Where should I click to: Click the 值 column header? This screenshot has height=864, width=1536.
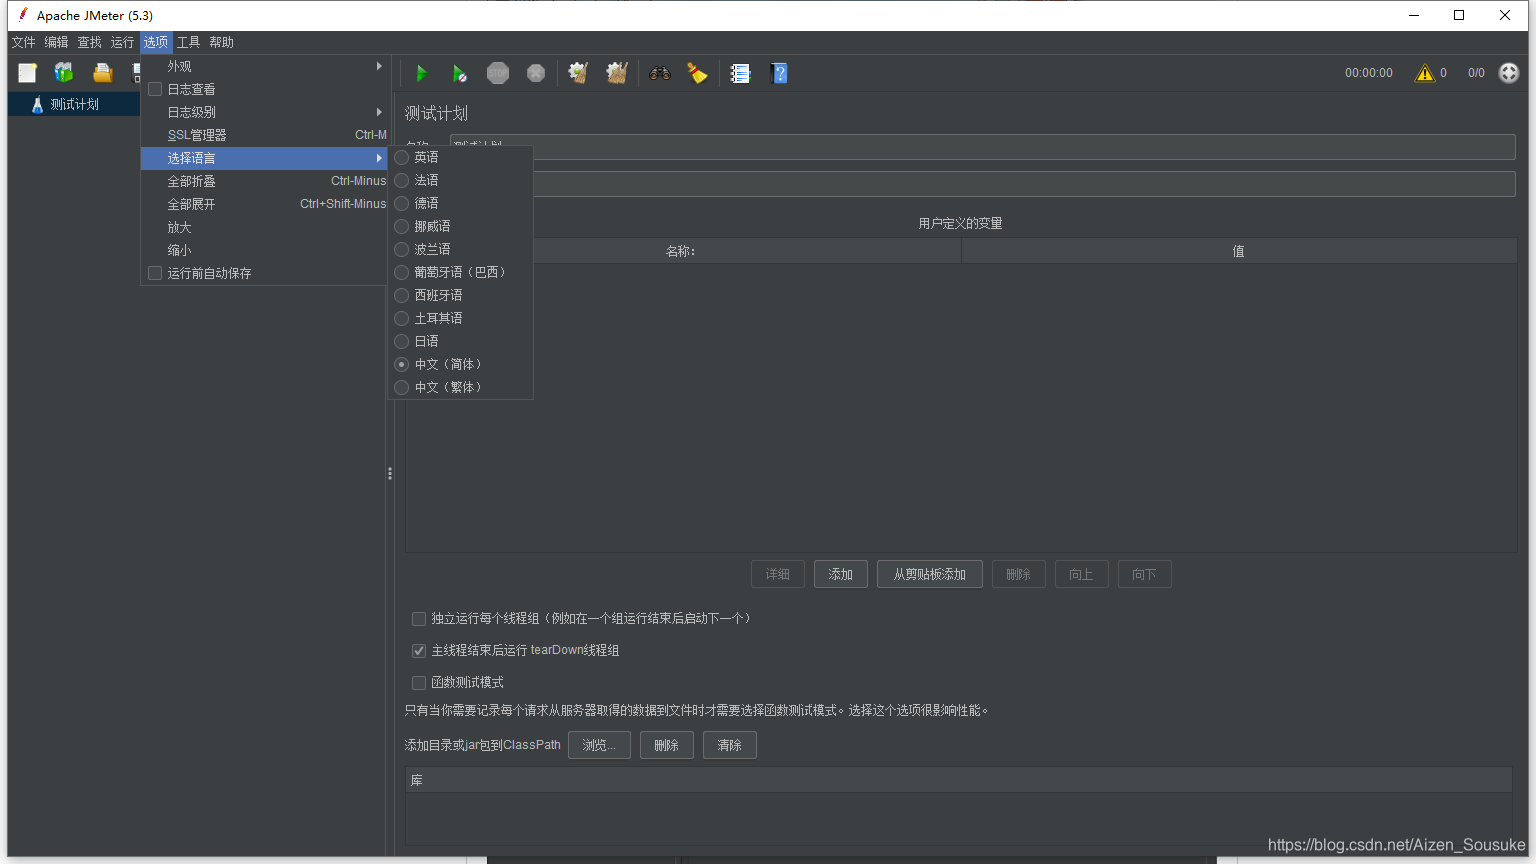pos(1238,251)
